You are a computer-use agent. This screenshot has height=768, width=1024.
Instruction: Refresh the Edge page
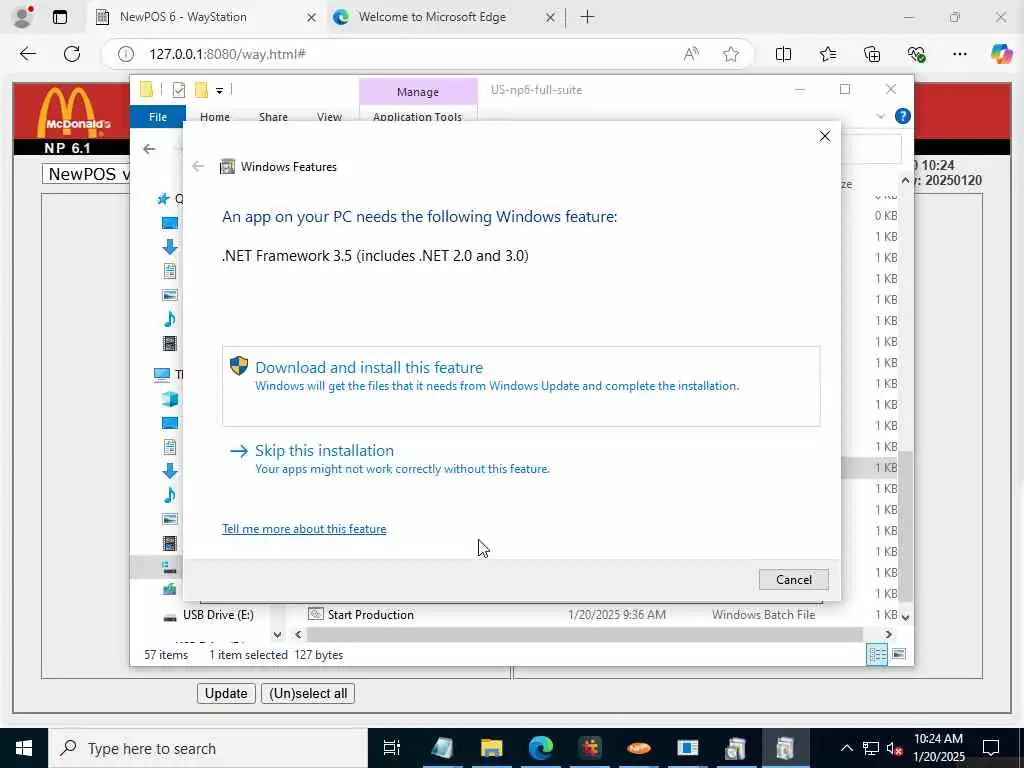(x=72, y=54)
